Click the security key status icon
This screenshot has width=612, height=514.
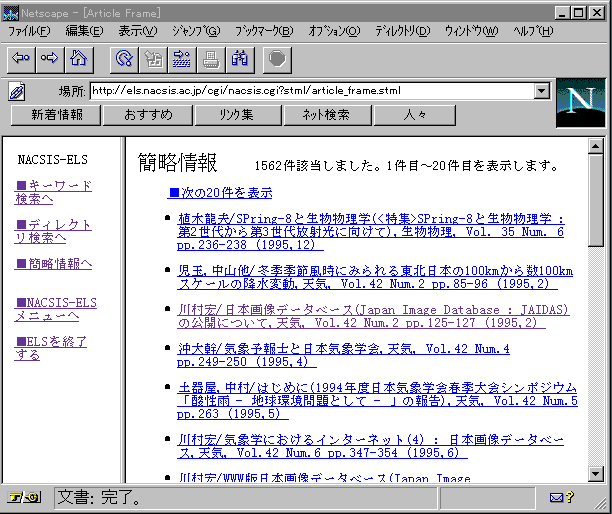point(24,498)
